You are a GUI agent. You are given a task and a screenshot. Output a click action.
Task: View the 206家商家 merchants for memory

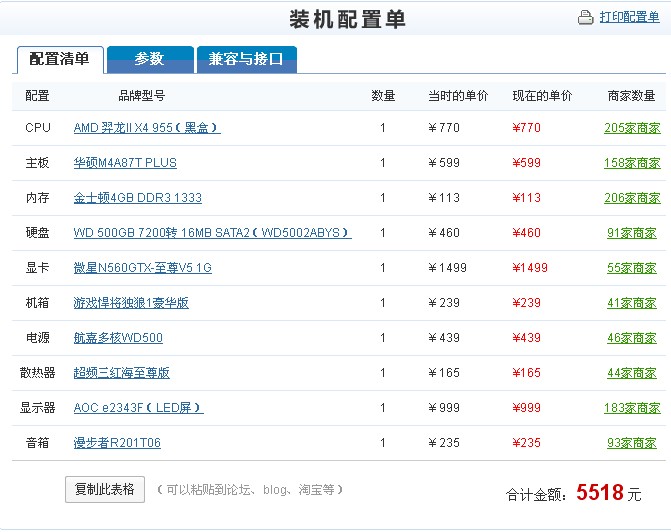[x=632, y=198]
